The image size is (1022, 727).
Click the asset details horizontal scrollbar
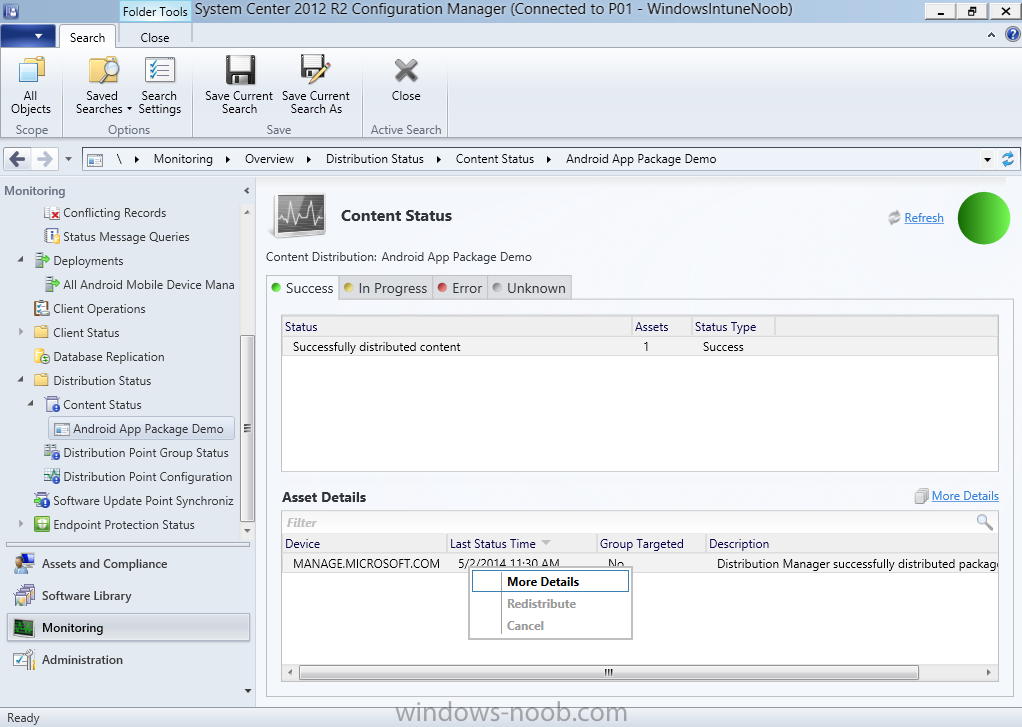609,672
